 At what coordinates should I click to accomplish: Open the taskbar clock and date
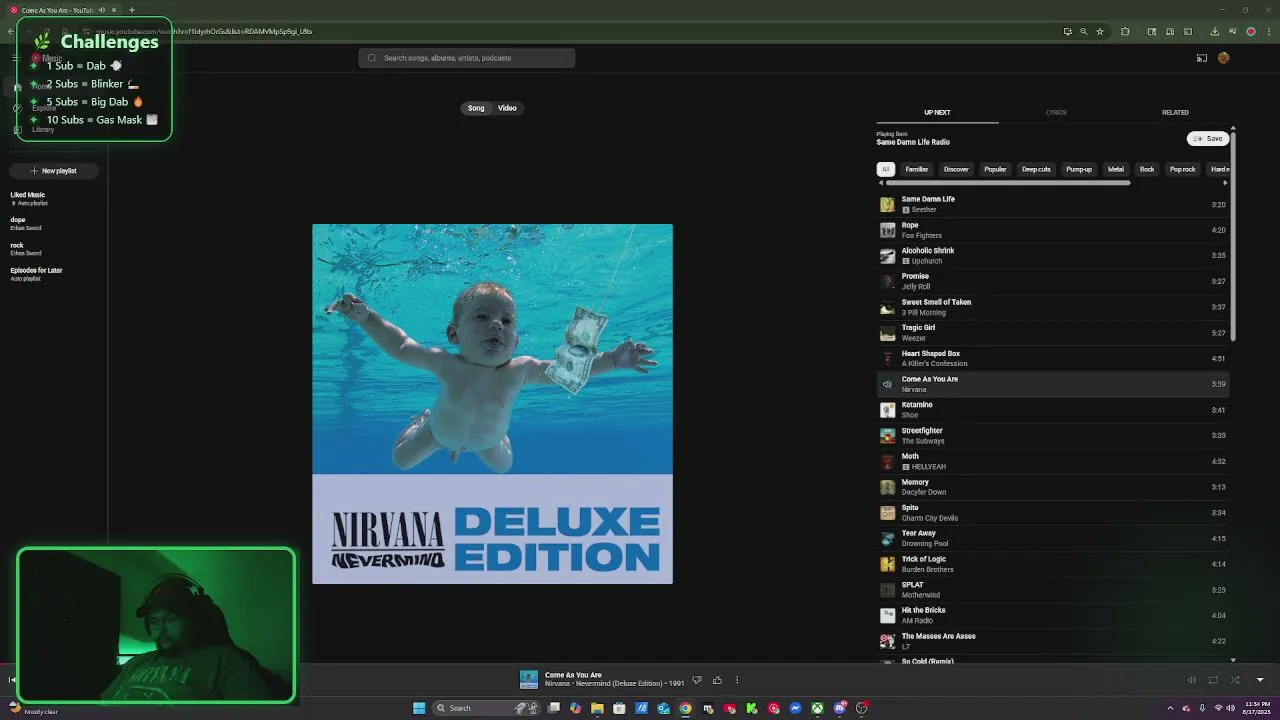[x=1257, y=708]
